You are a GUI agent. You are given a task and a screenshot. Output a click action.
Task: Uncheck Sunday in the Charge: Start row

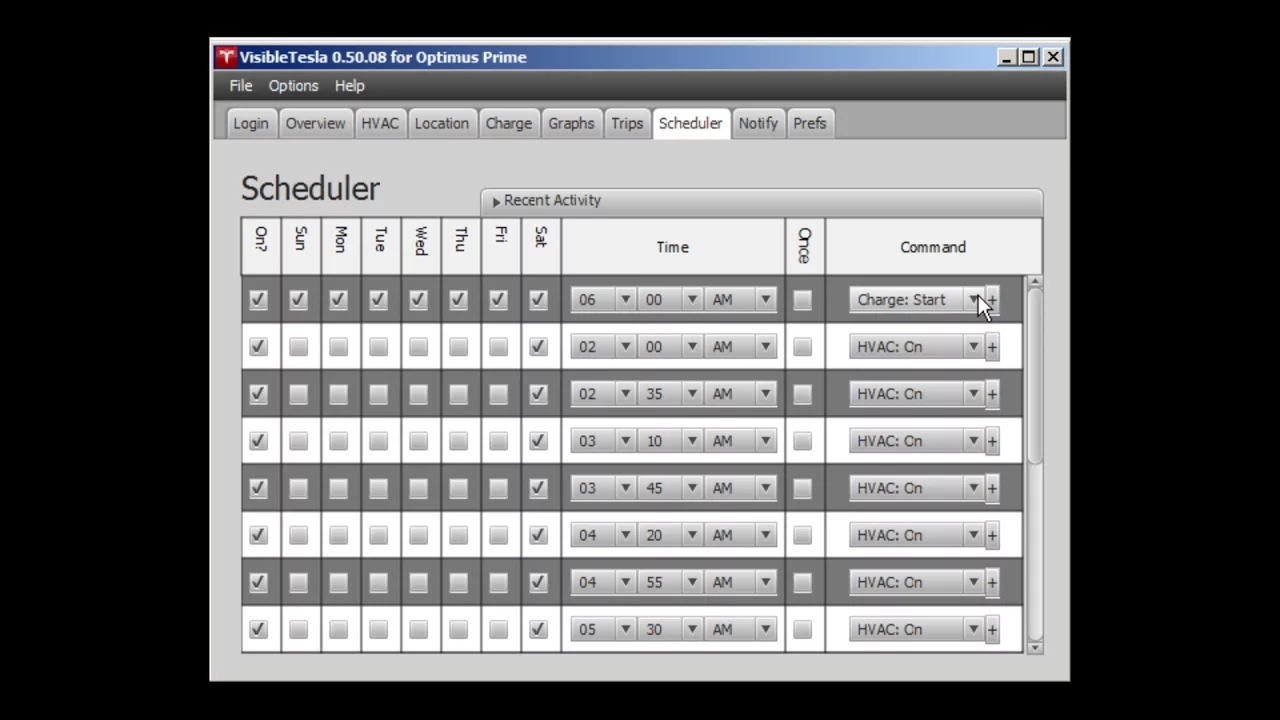[299, 300]
